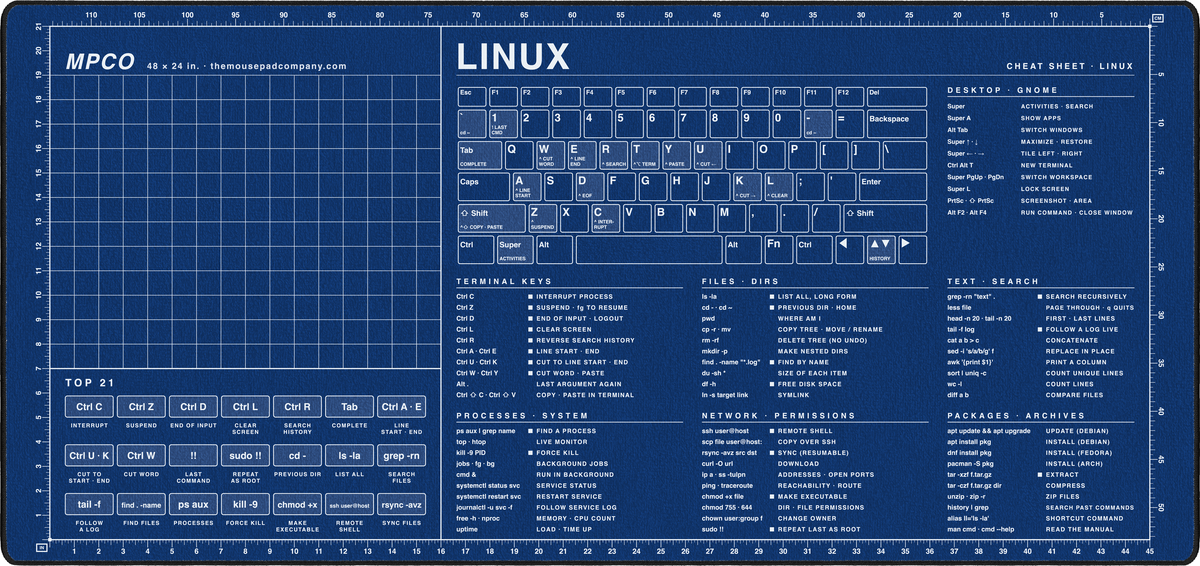Click the PROCESSES · SYSTEM section heading
This screenshot has height=566, width=1200.
click(x=522, y=415)
